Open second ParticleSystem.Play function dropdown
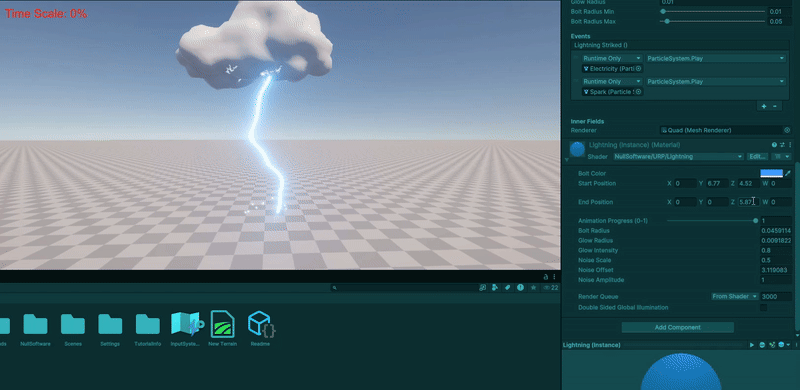The width and height of the screenshot is (800, 390). [715, 82]
